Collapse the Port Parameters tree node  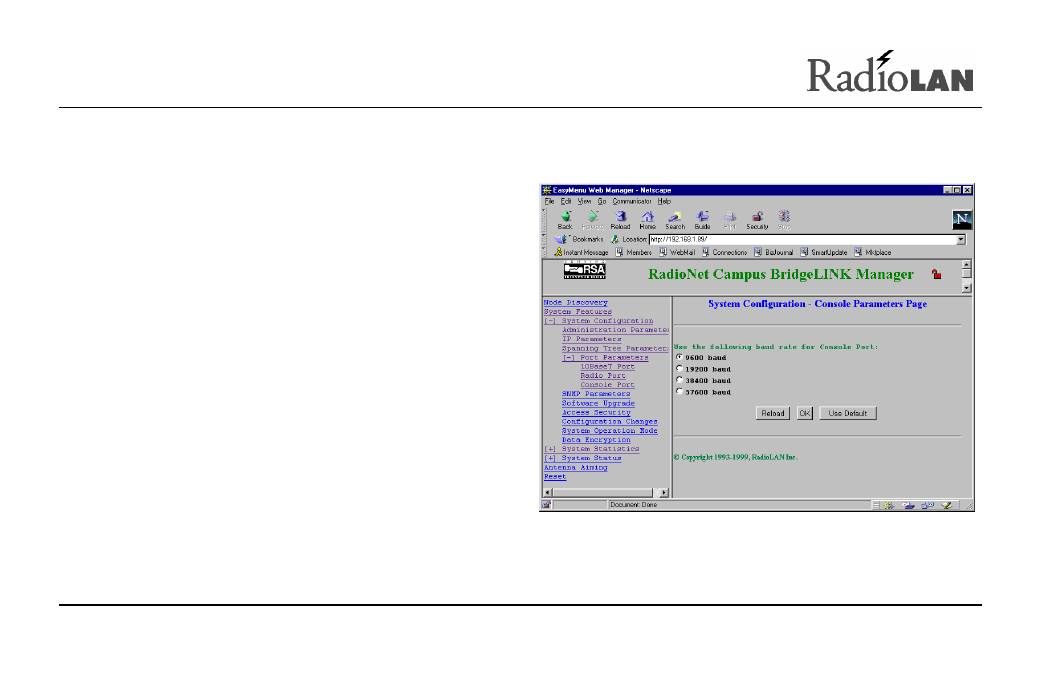tap(568, 357)
